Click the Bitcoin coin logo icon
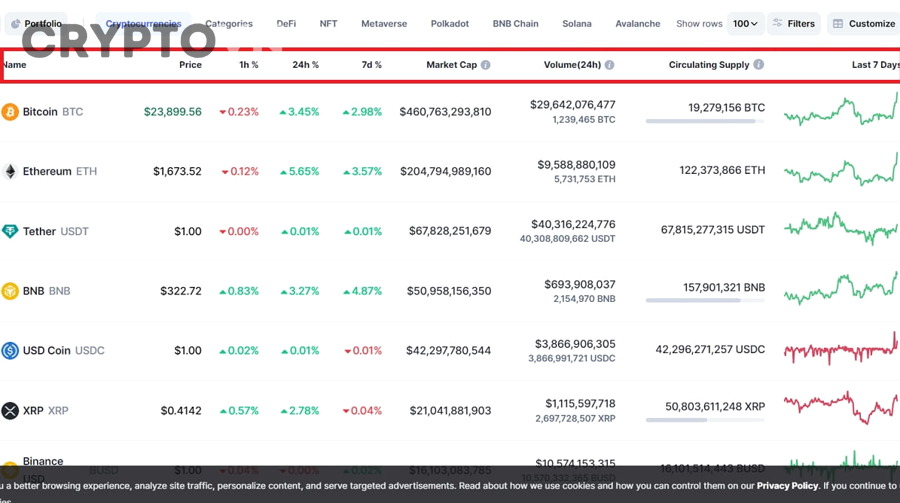The image size is (900, 503). (x=10, y=111)
